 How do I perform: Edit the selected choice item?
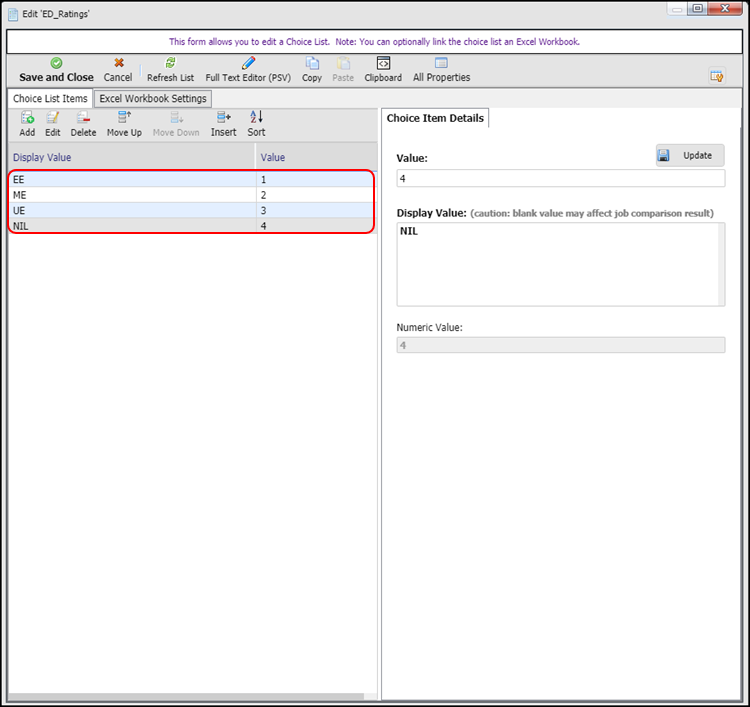53,118
